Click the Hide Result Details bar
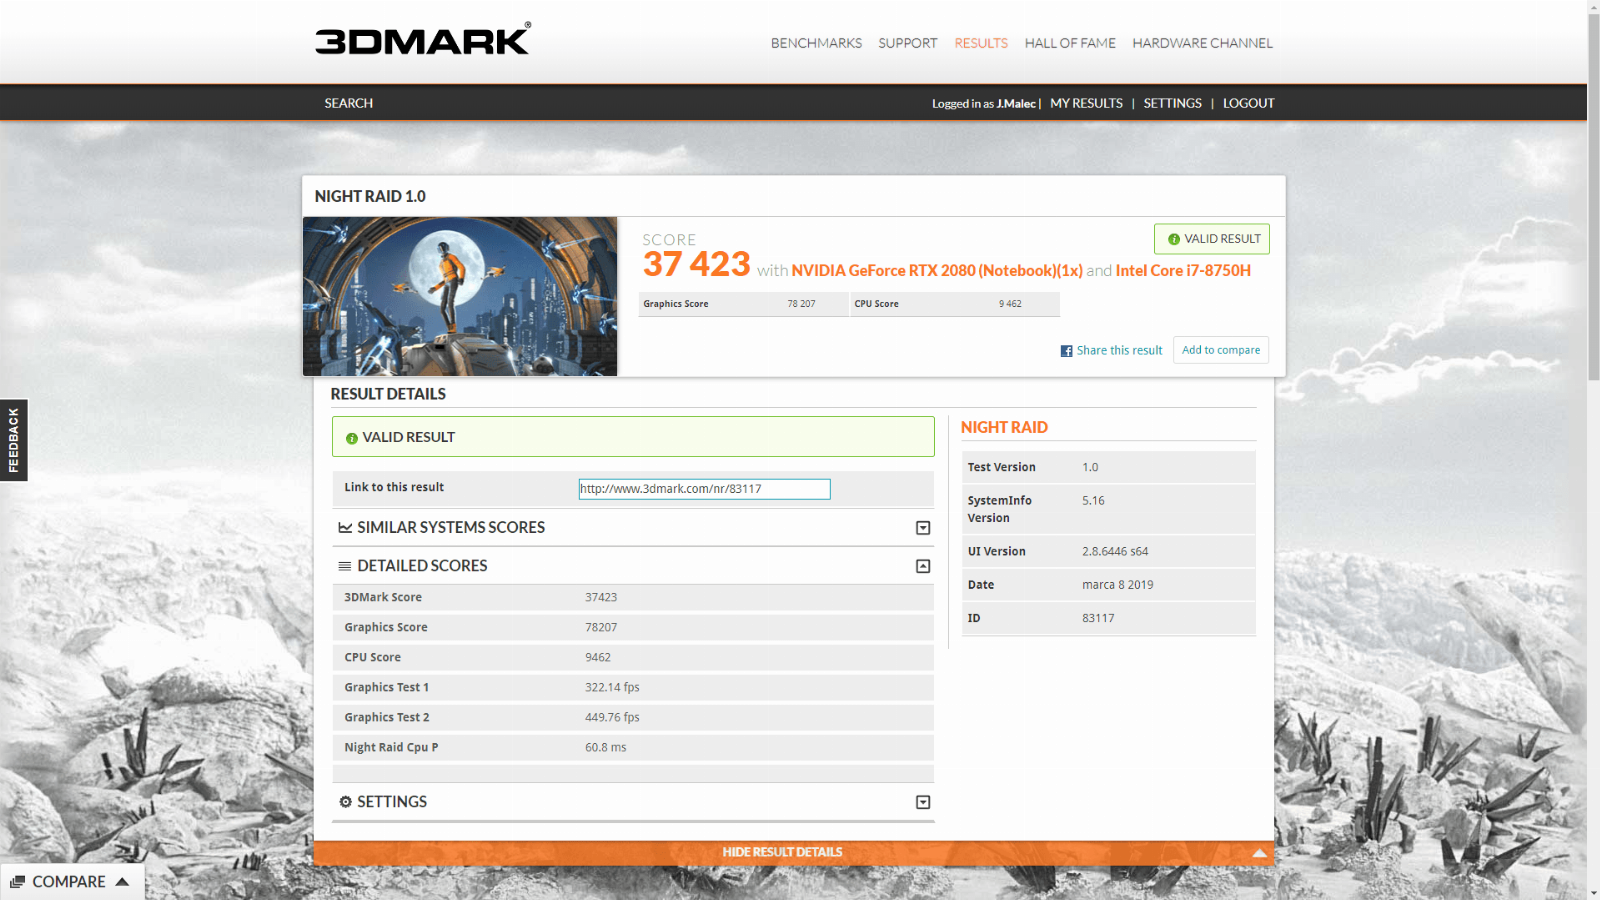Screen dimensions: 1600x900 coord(793,853)
